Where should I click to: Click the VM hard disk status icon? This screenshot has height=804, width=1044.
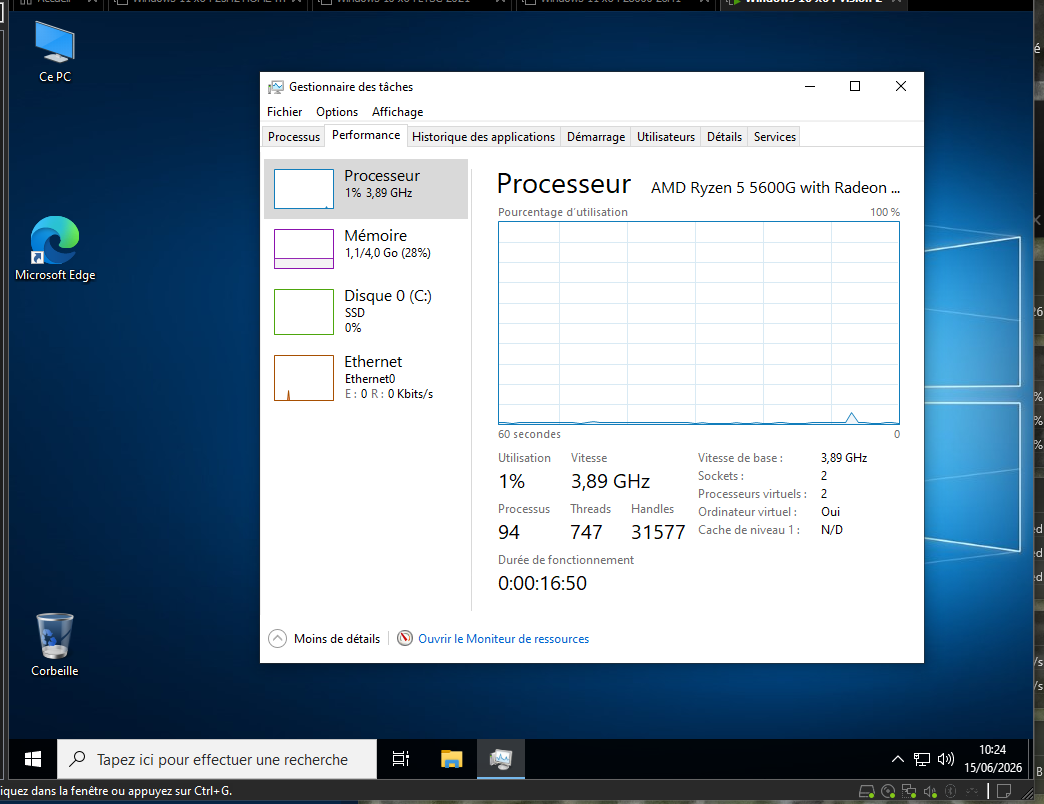coord(866,791)
